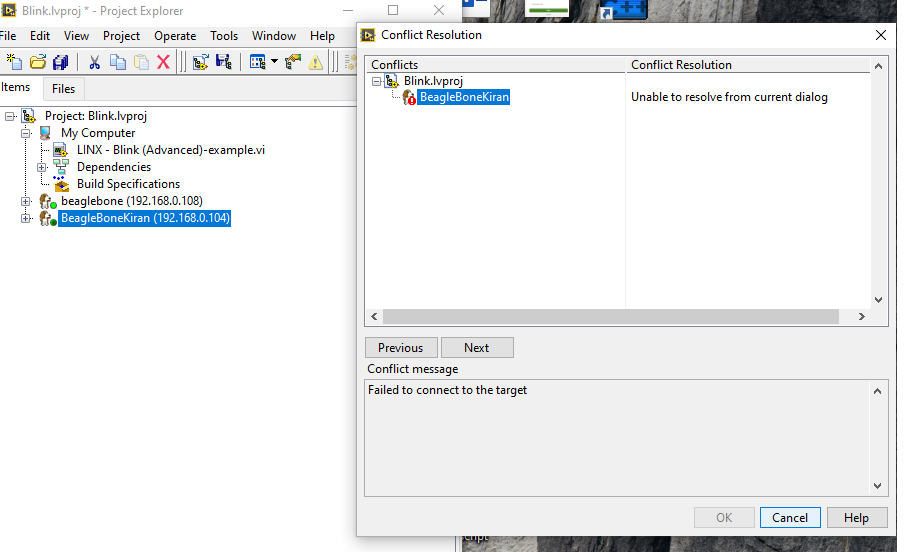Click Blink.lvproj label in Conflicts list

[433, 81]
